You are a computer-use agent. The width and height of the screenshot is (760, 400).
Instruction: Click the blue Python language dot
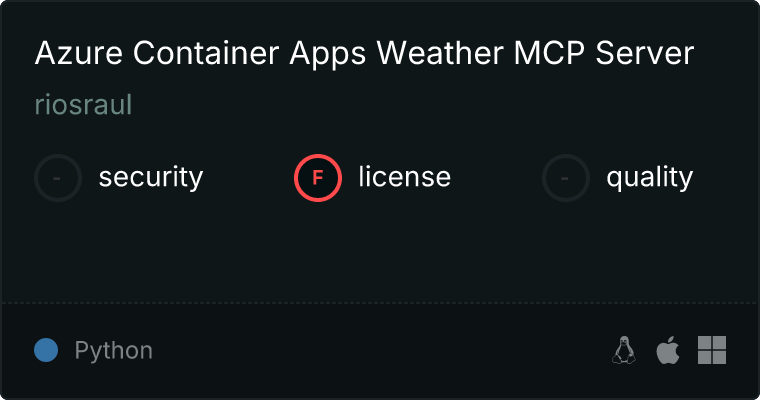(46, 350)
